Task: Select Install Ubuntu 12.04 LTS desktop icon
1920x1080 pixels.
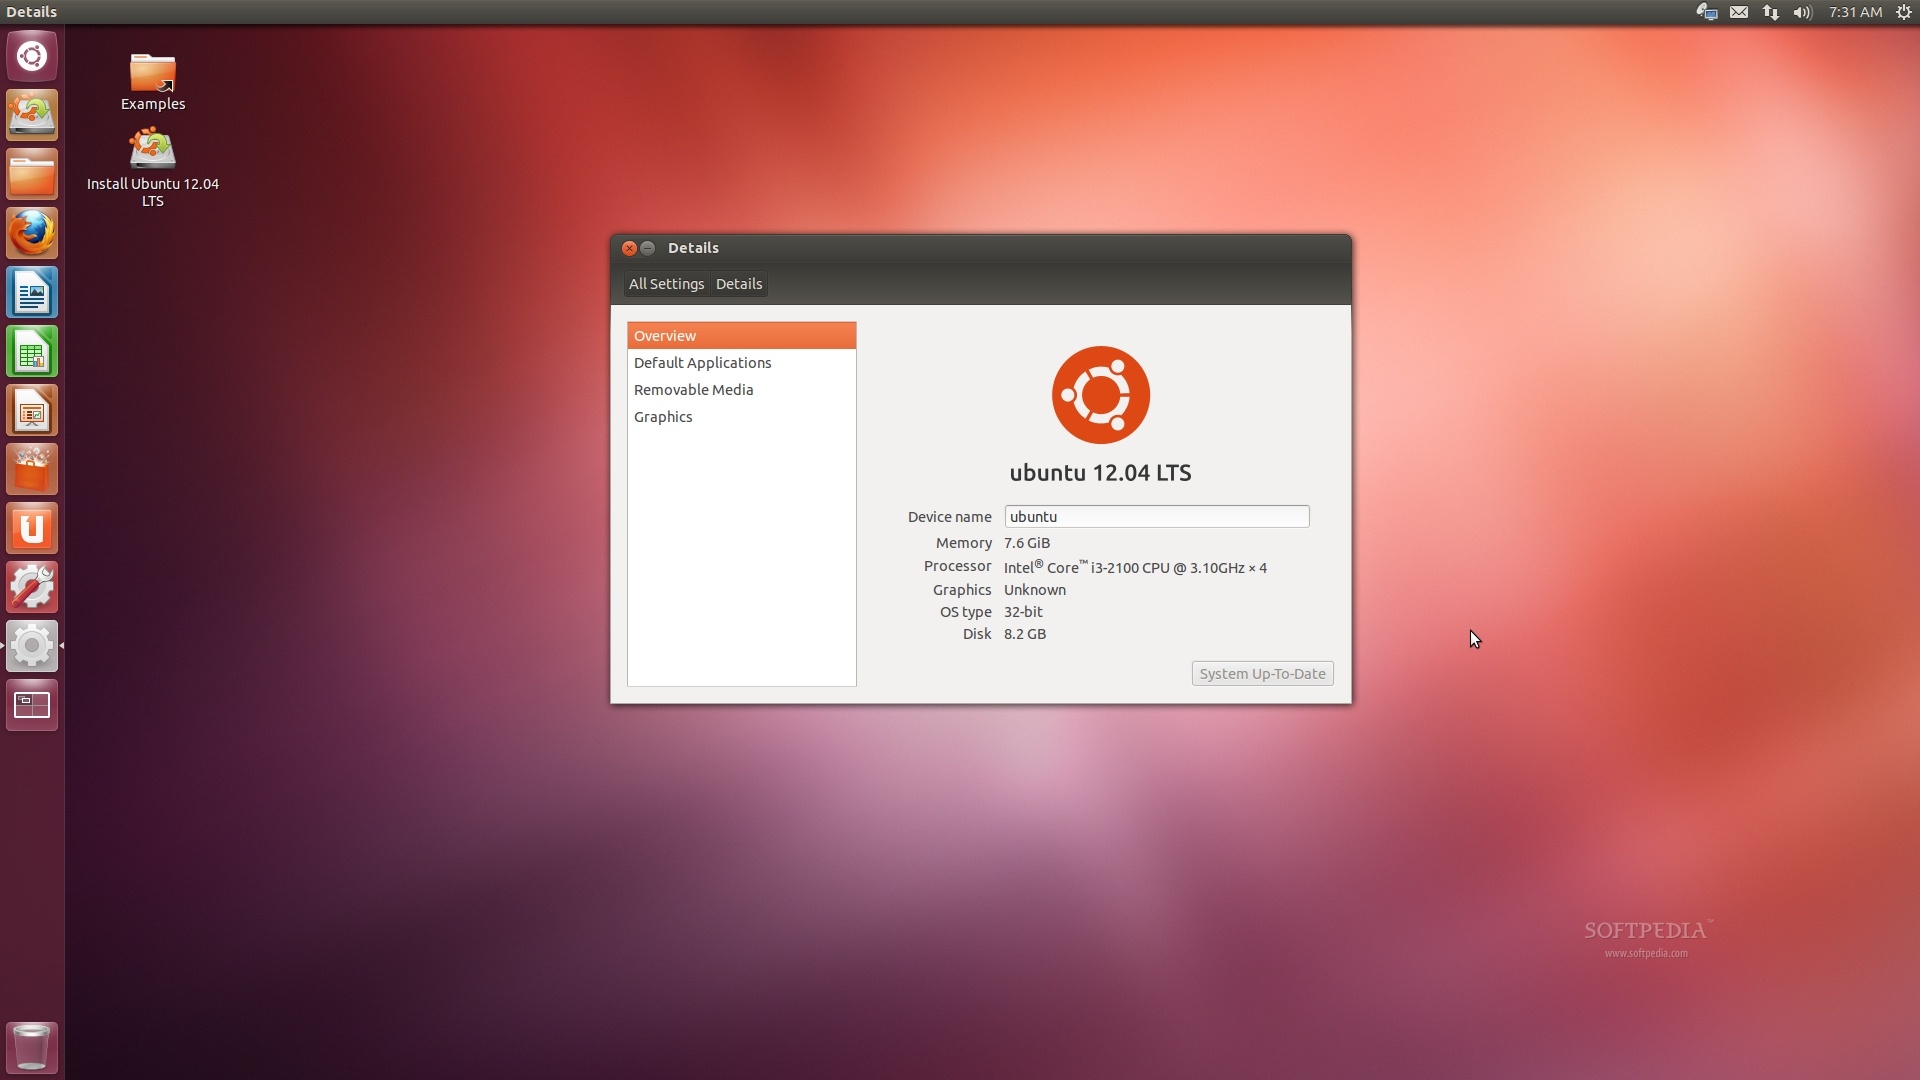Action: (153, 167)
